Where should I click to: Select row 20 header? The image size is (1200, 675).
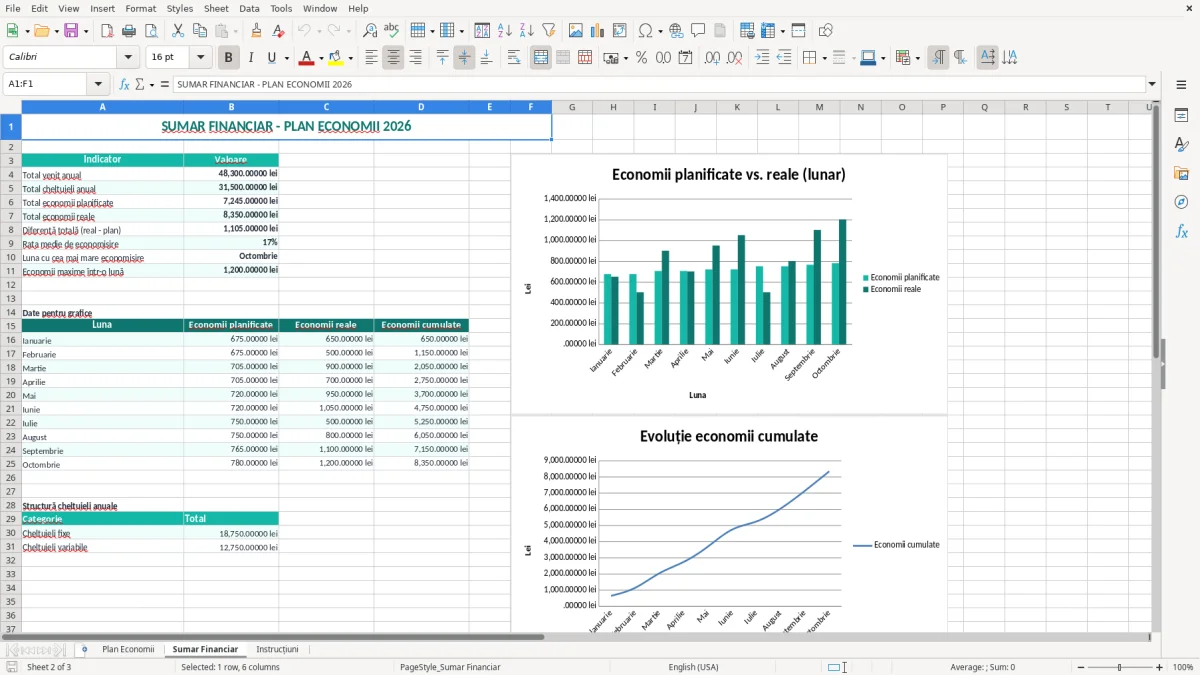[11, 396]
